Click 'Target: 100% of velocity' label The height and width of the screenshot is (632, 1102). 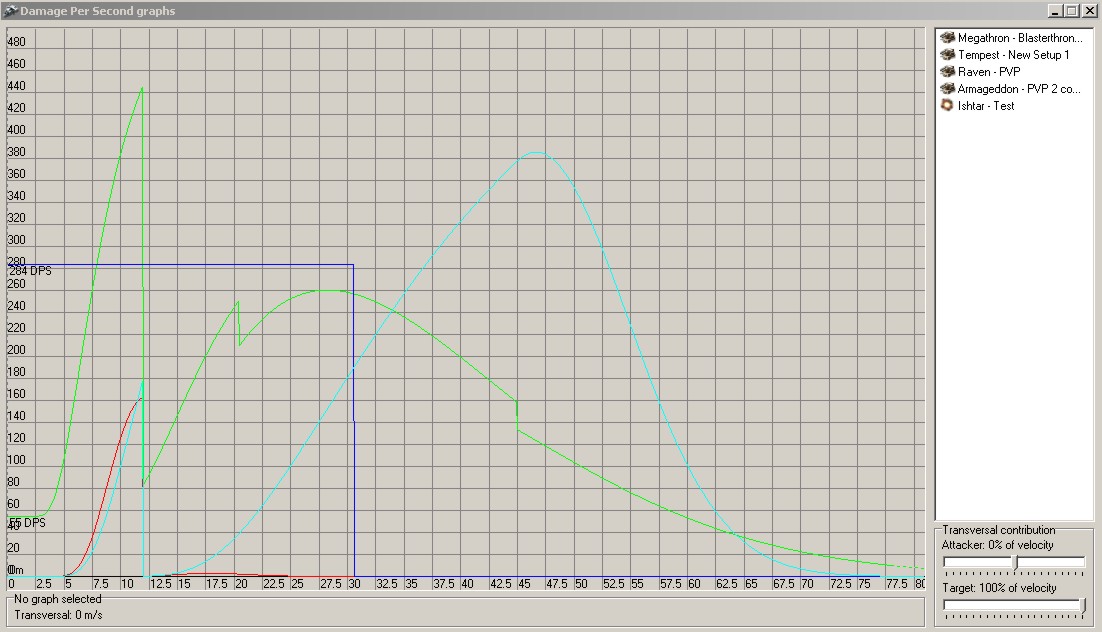[x=999, y=588]
